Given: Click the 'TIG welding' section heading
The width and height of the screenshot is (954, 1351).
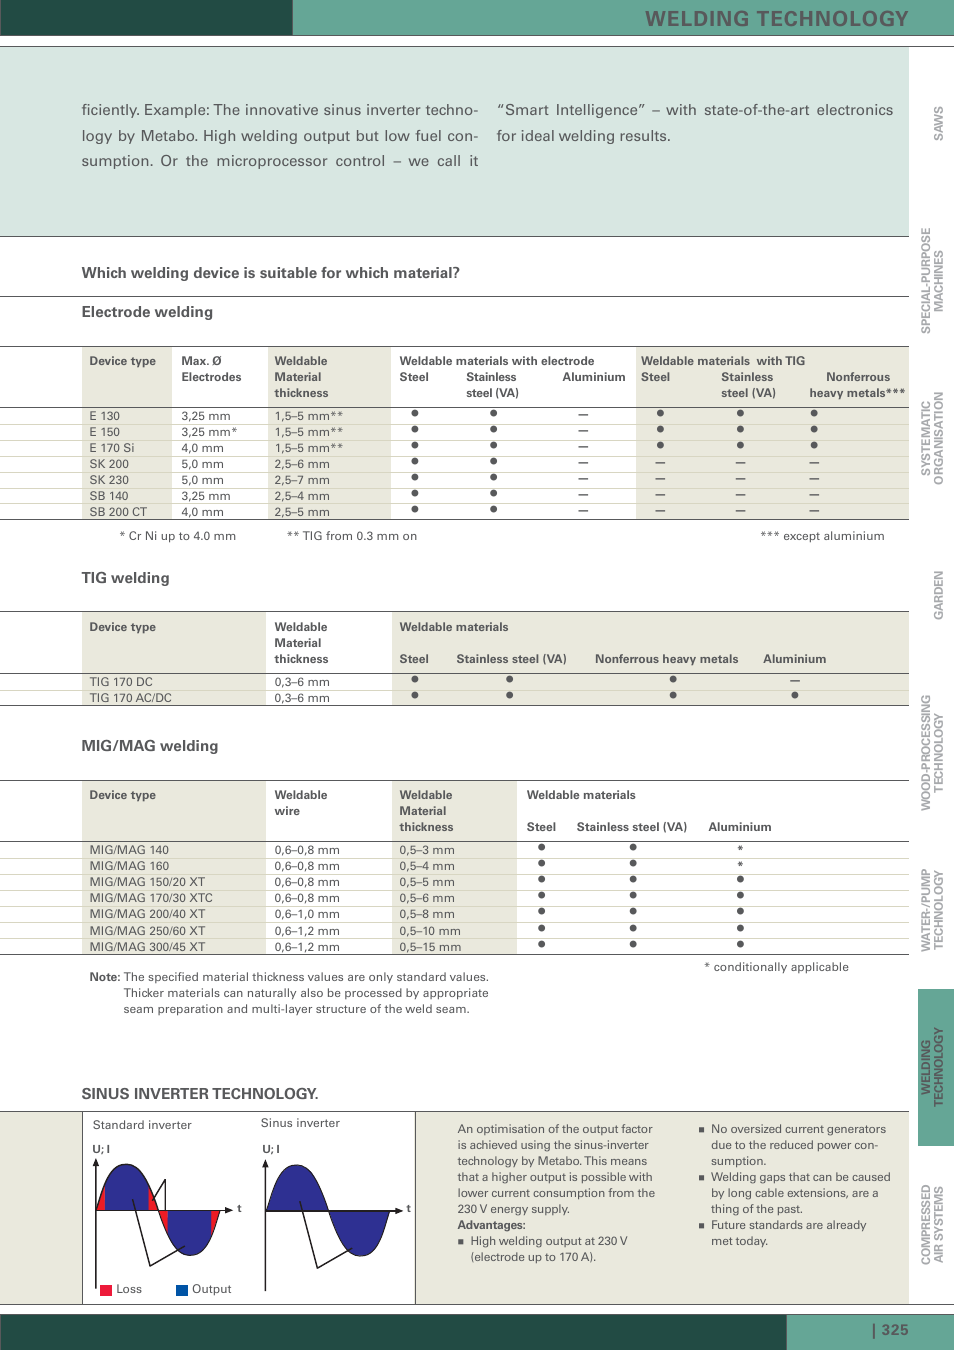Looking at the screenshot, I should click(x=125, y=578).
